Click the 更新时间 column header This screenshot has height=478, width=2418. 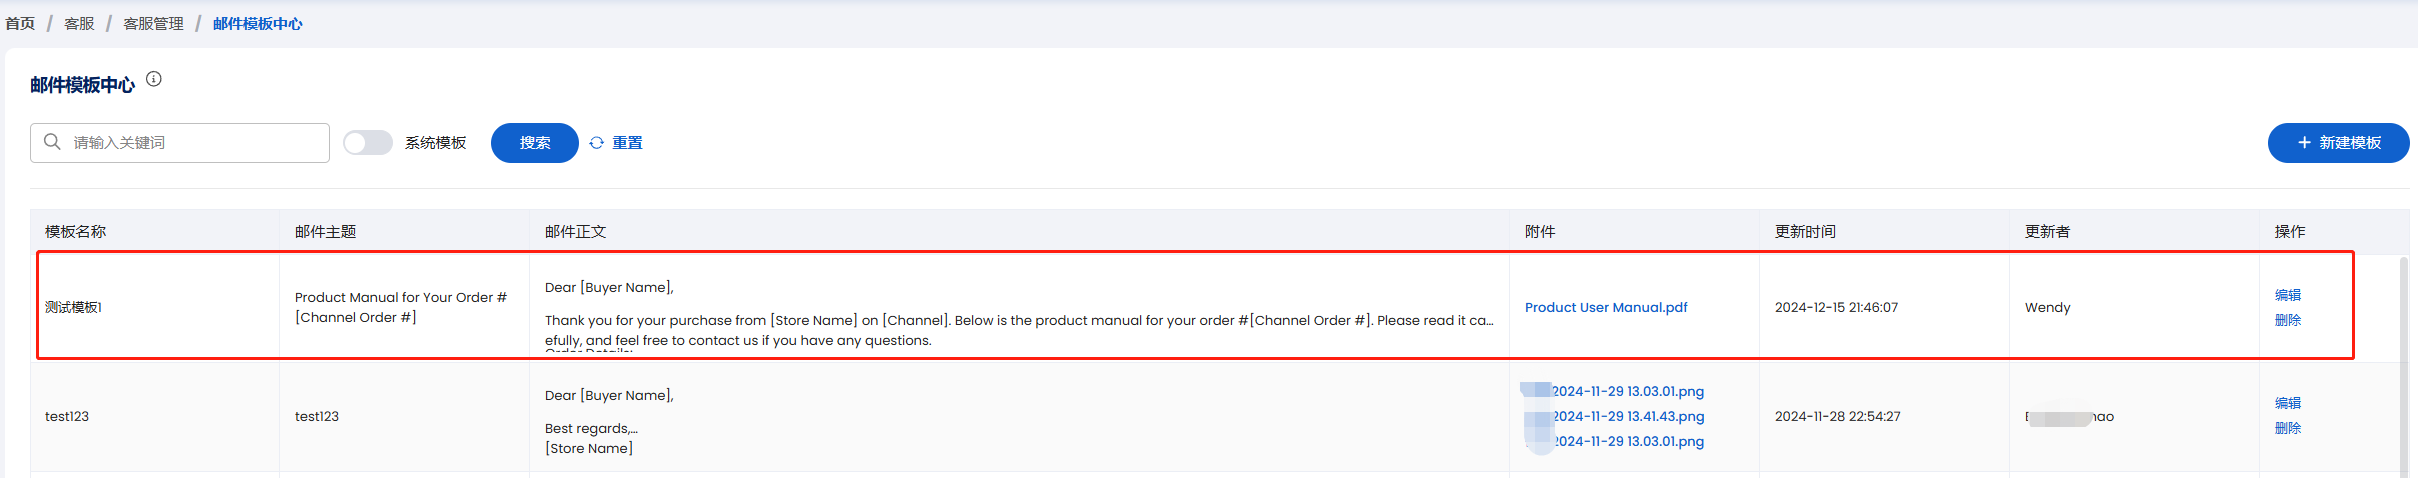coord(1805,231)
